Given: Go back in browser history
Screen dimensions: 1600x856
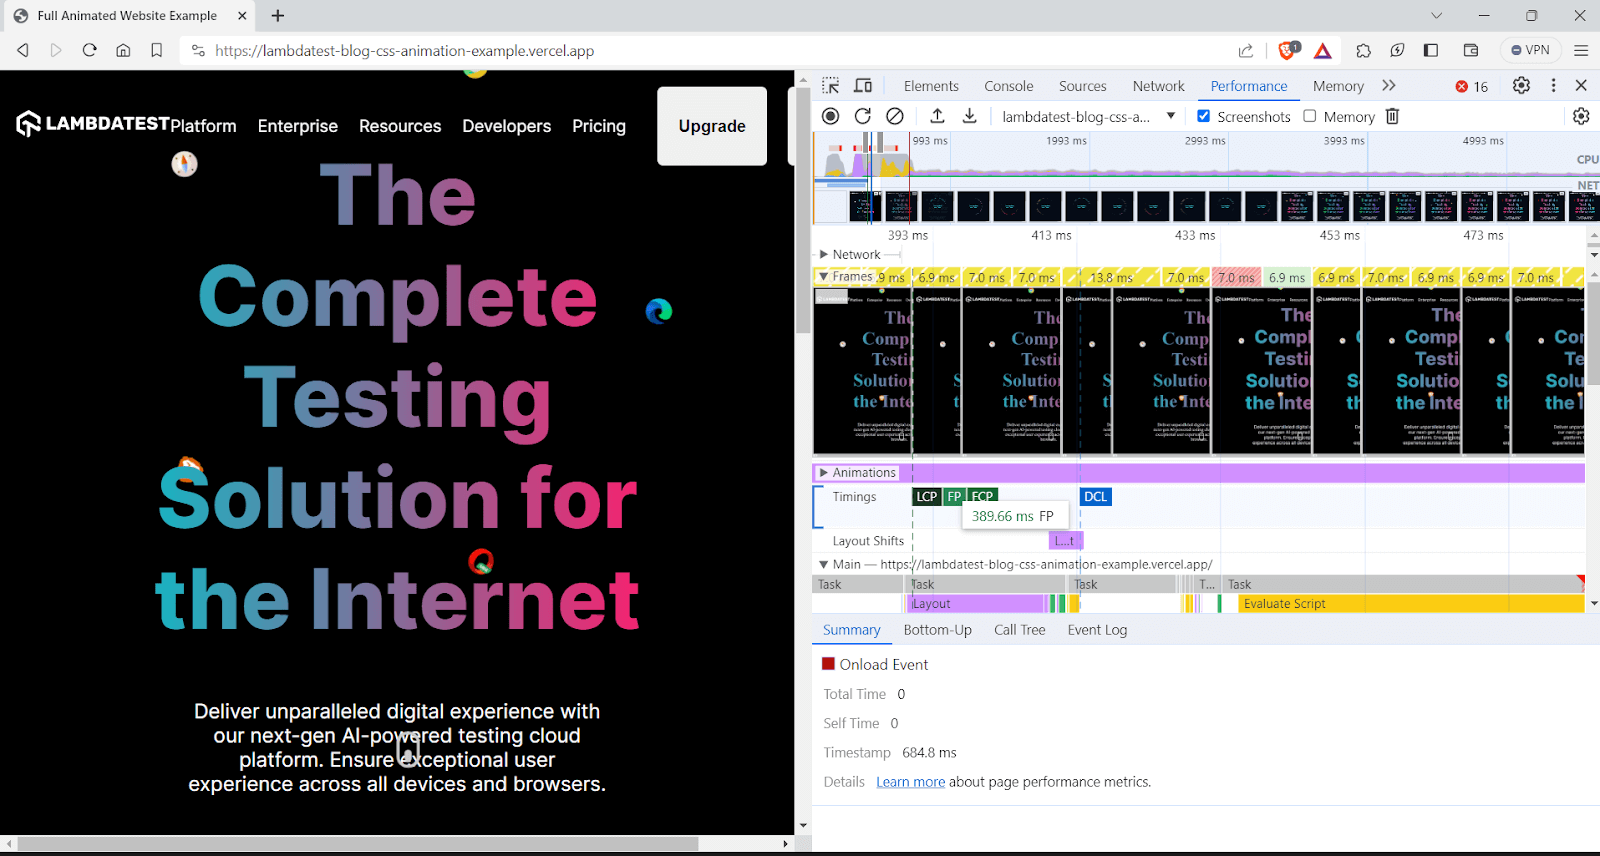Looking at the screenshot, I should click(23, 50).
